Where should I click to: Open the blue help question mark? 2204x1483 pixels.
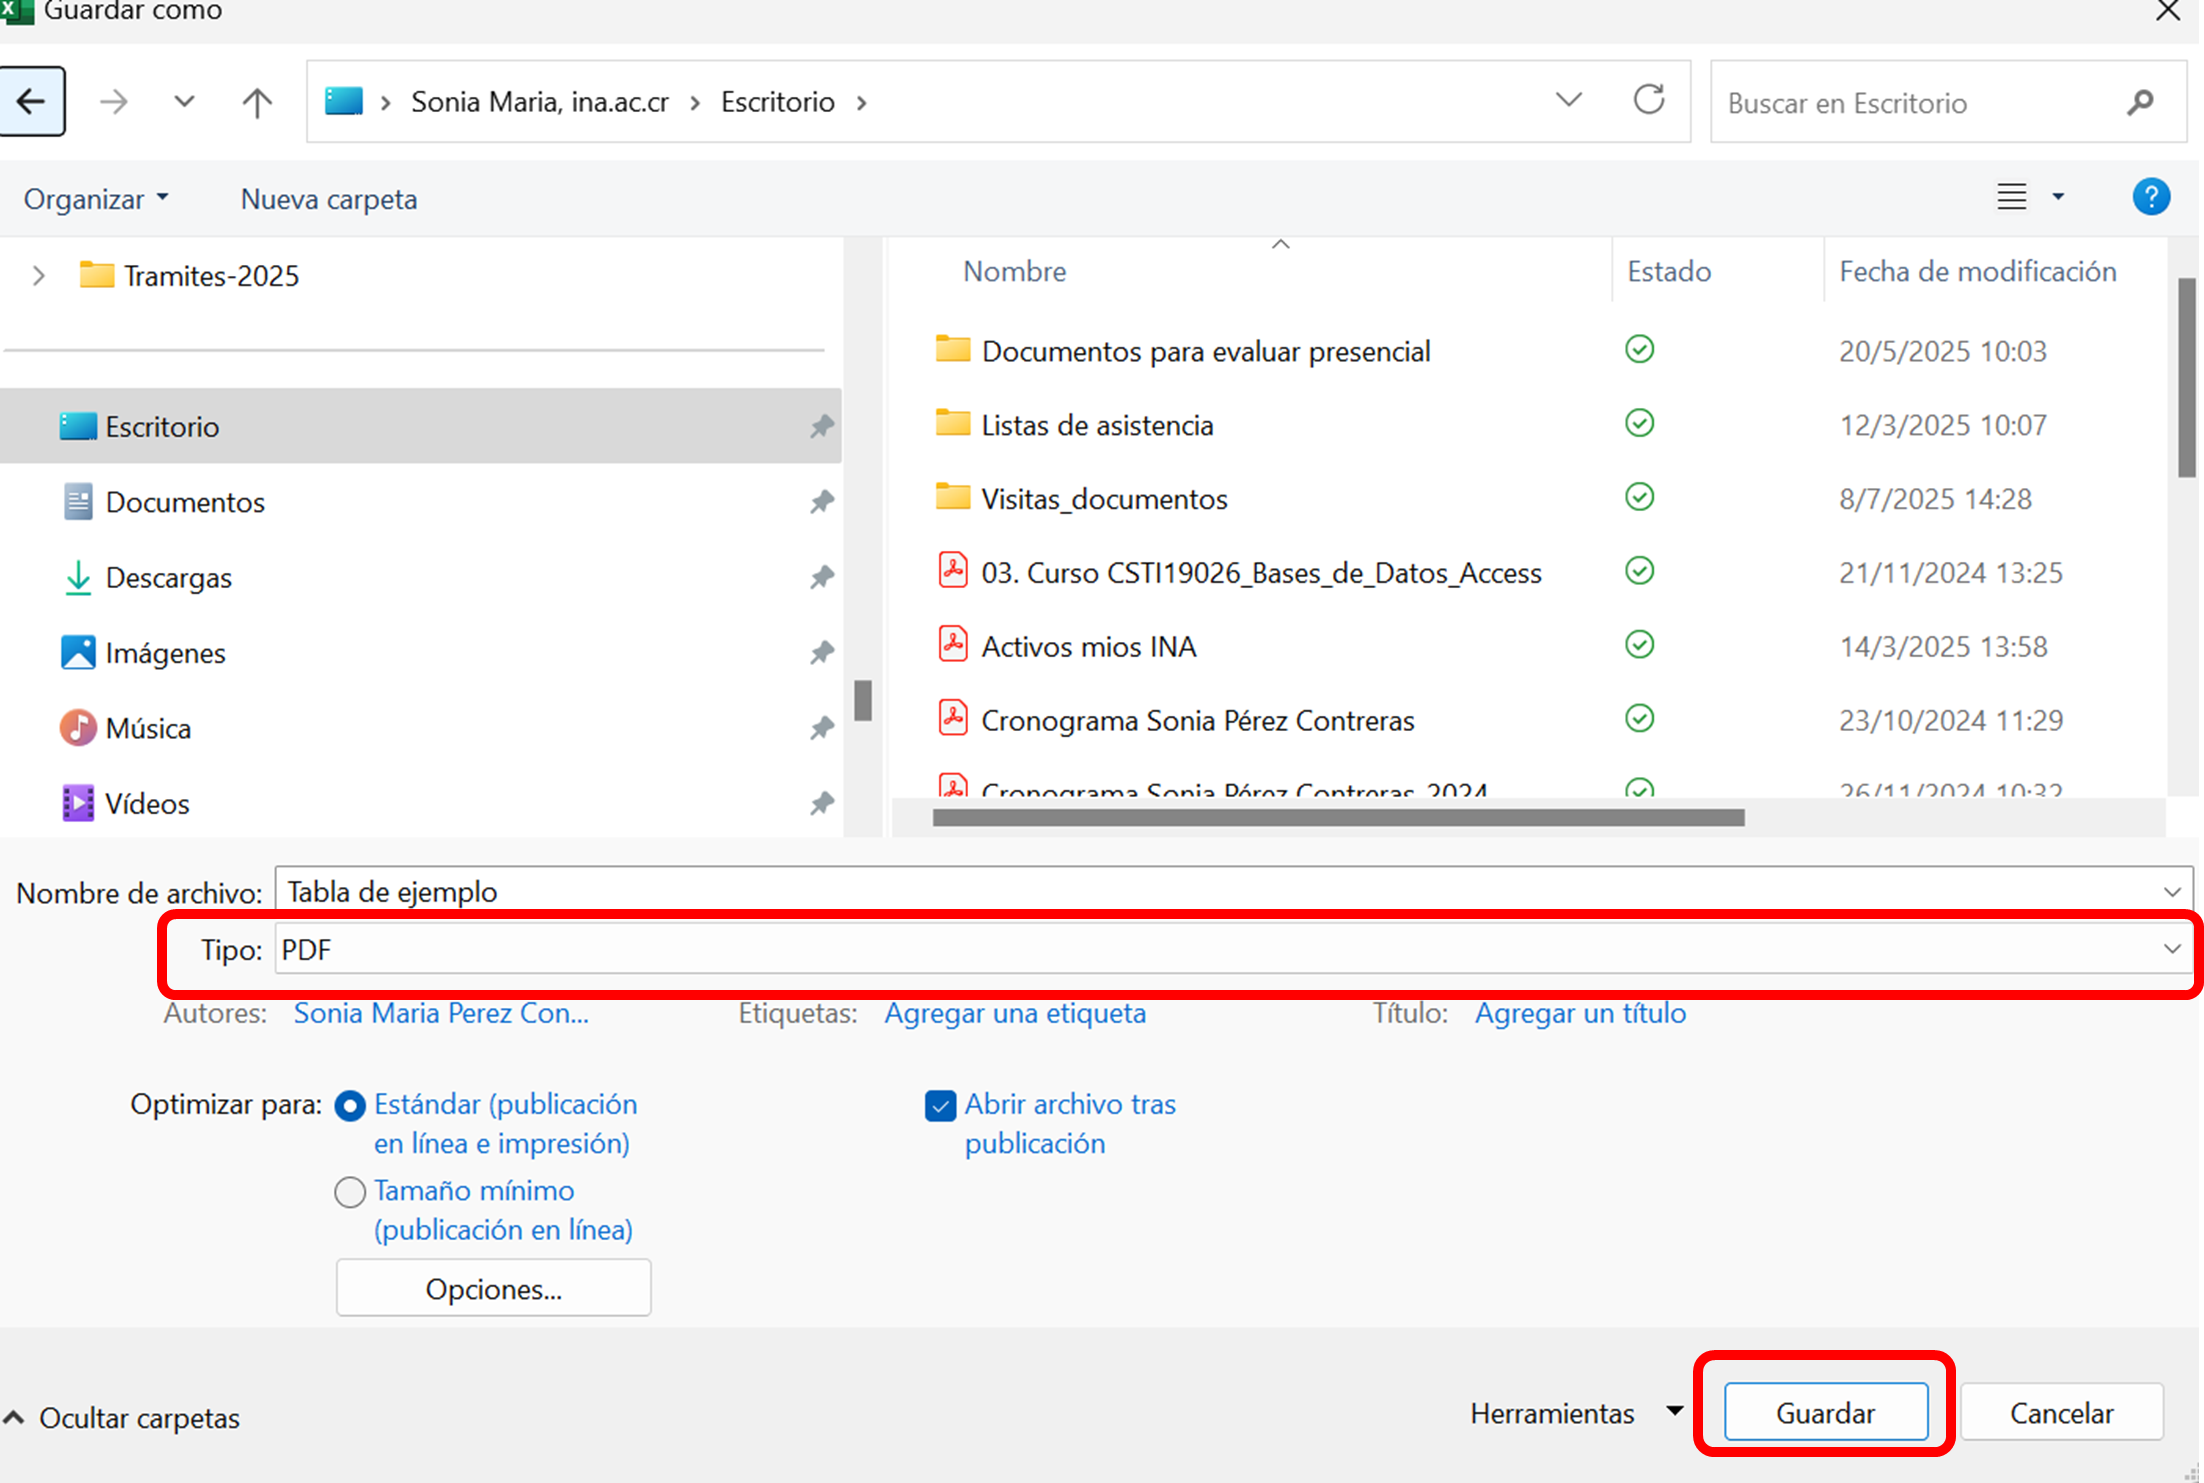(x=2150, y=197)
